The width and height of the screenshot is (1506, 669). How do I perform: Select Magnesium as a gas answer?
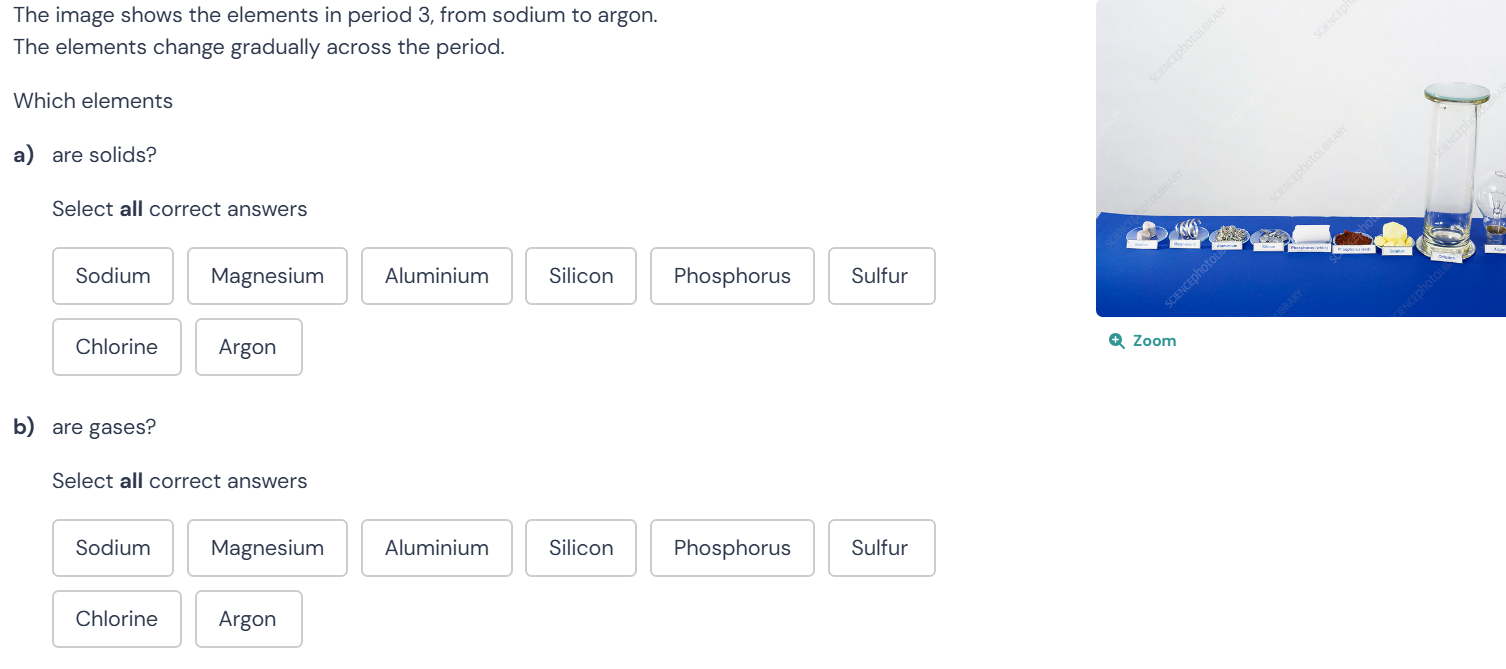[x=267, y=548]
